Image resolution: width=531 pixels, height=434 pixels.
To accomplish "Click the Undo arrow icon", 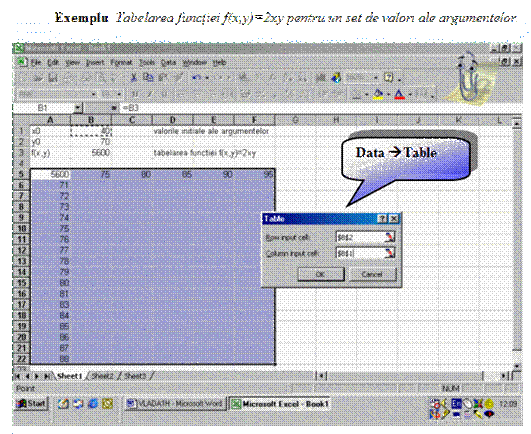I will click(196, 78).
